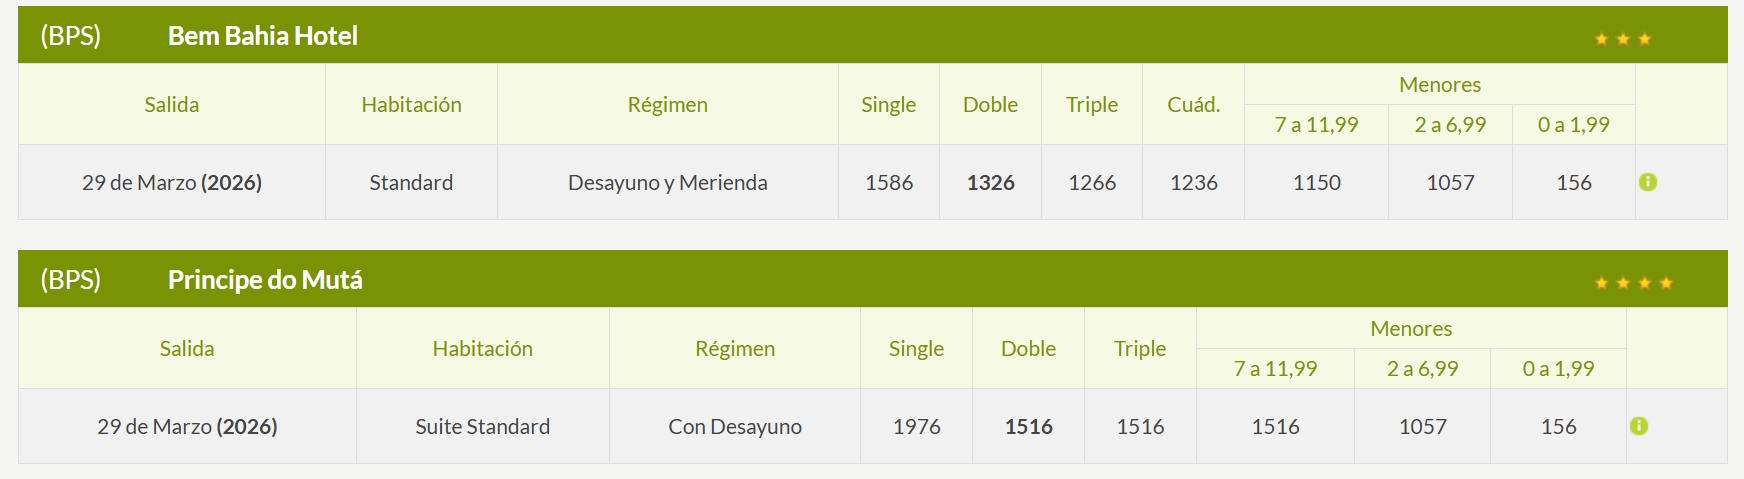
Task: Click Menores header in Bem Bahia table
Action: tap(1439, 85)
